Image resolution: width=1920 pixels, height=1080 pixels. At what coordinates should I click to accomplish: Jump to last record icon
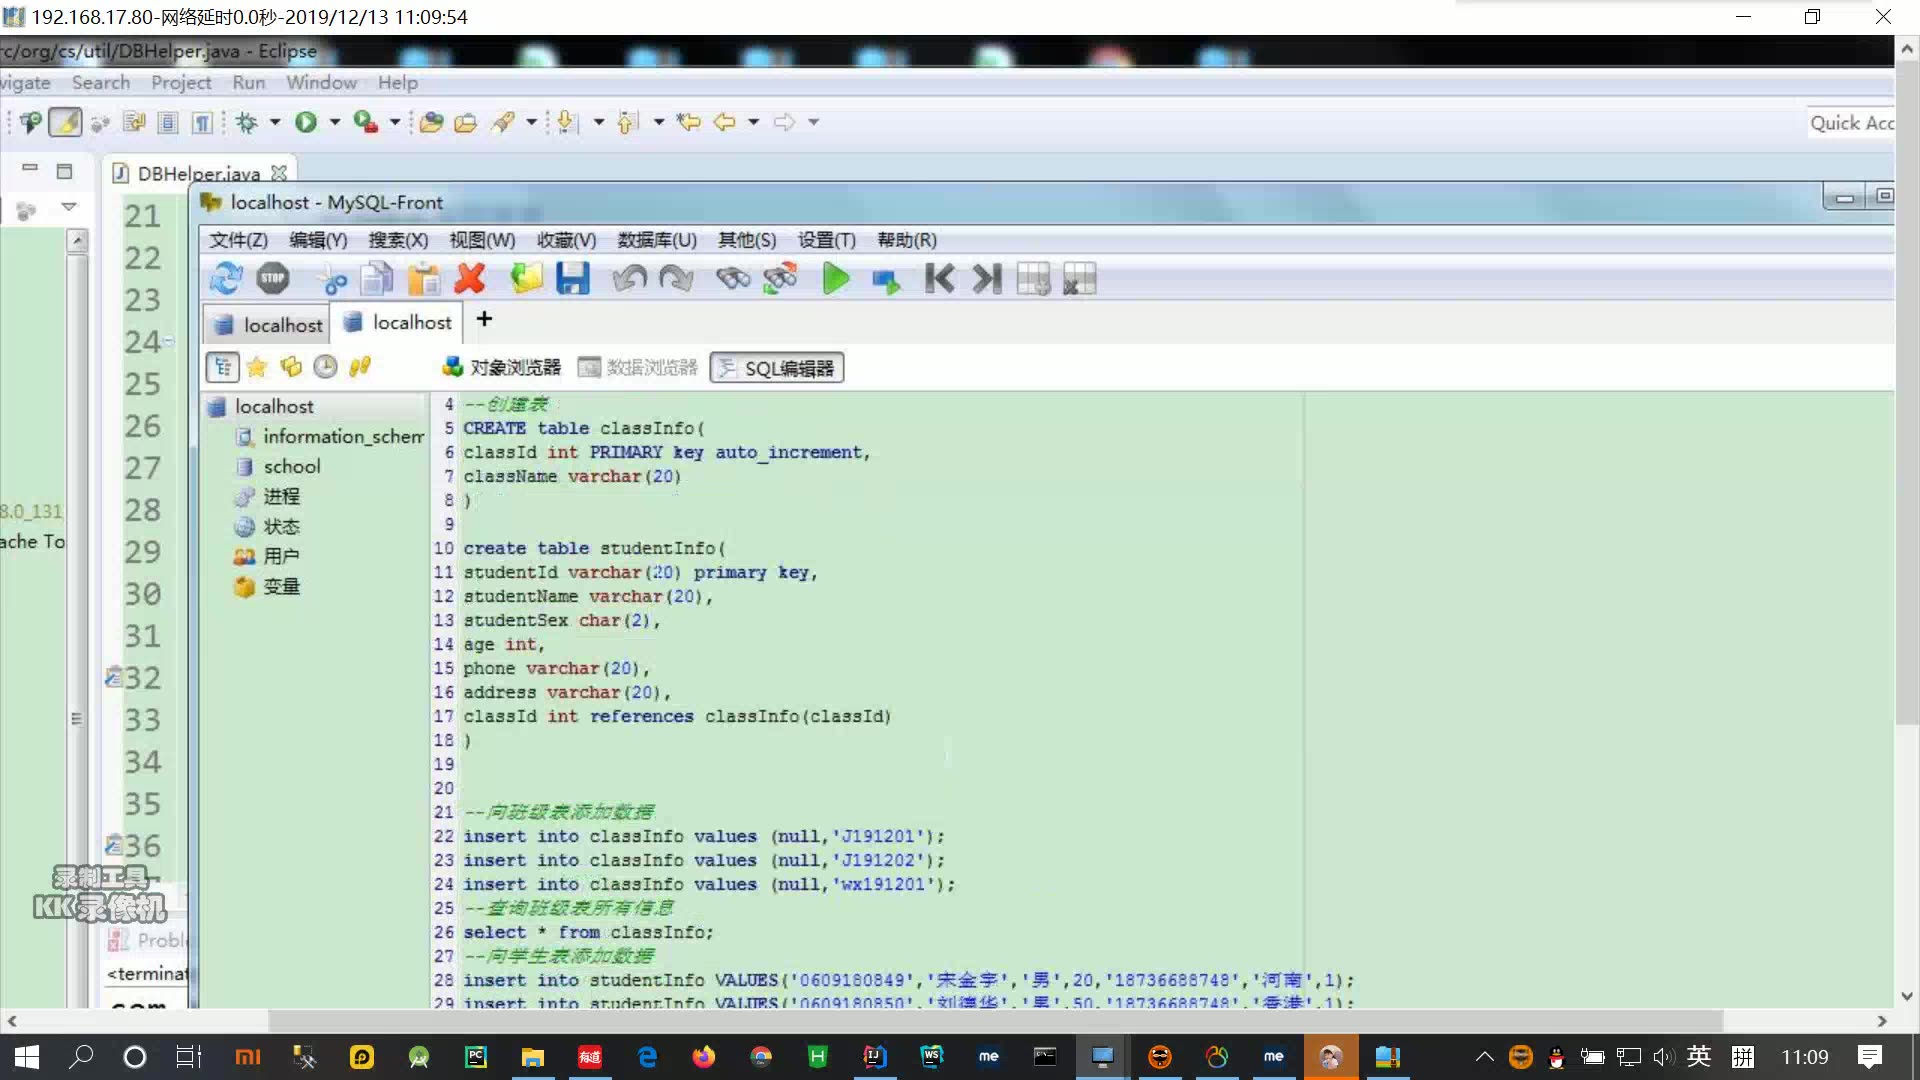pos(986,278)
